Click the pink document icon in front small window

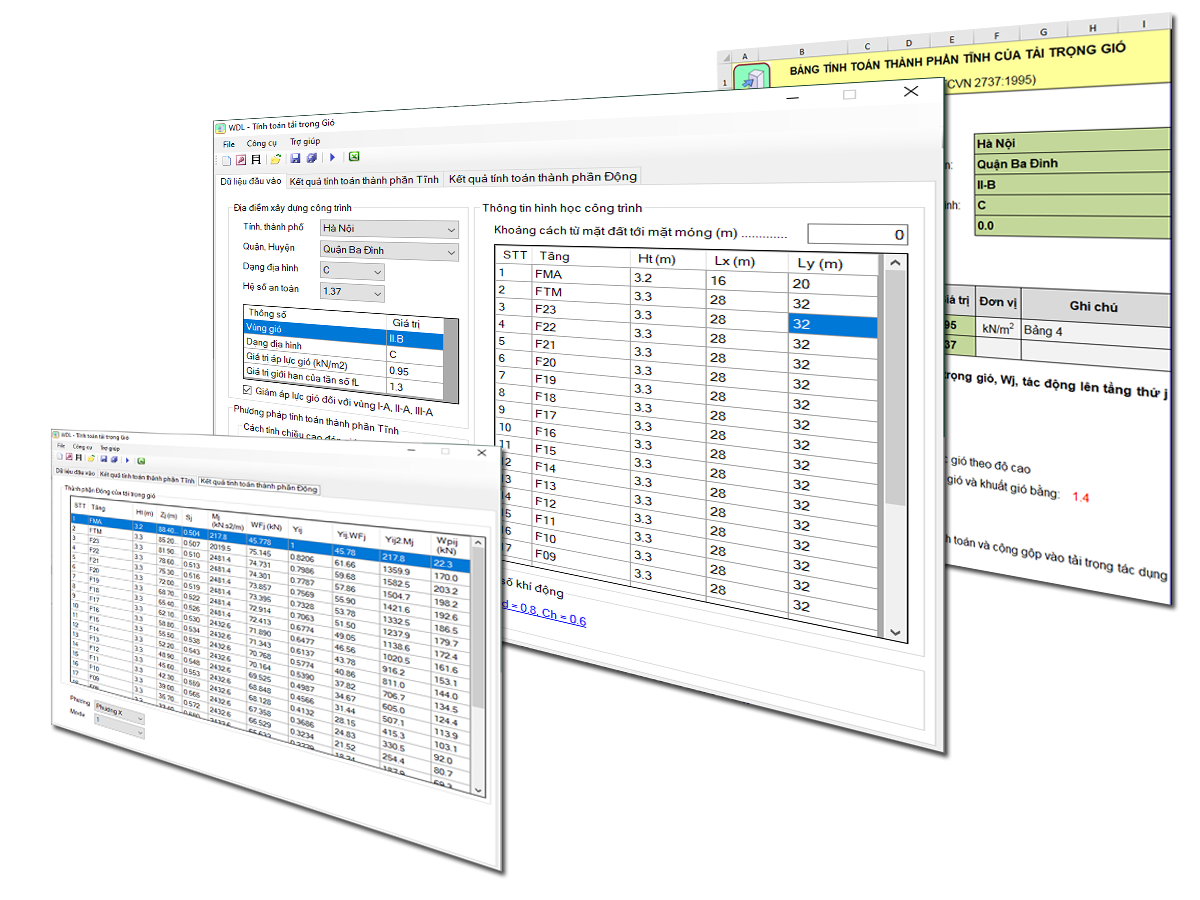68,458
